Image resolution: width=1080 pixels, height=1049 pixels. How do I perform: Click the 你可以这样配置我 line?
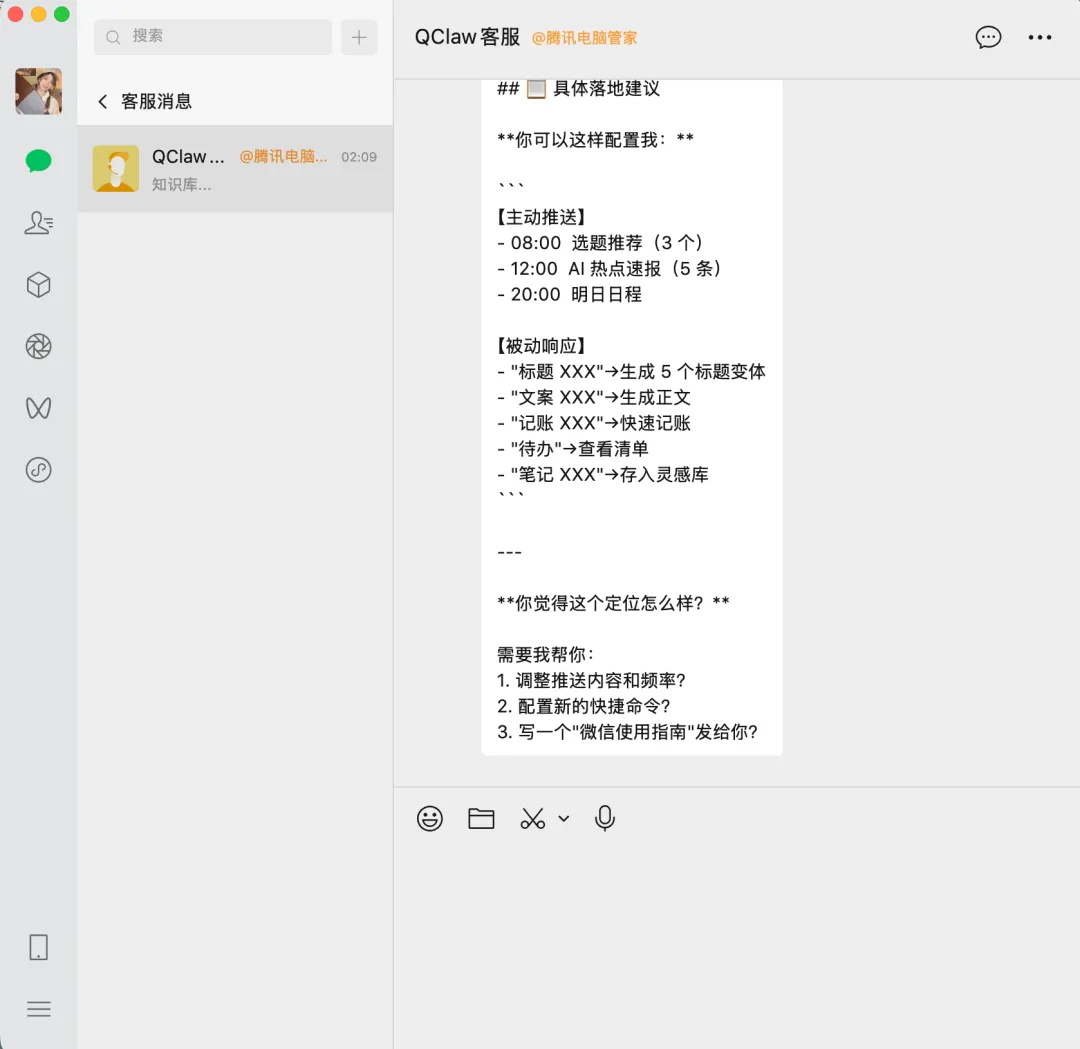coord(595,140)
